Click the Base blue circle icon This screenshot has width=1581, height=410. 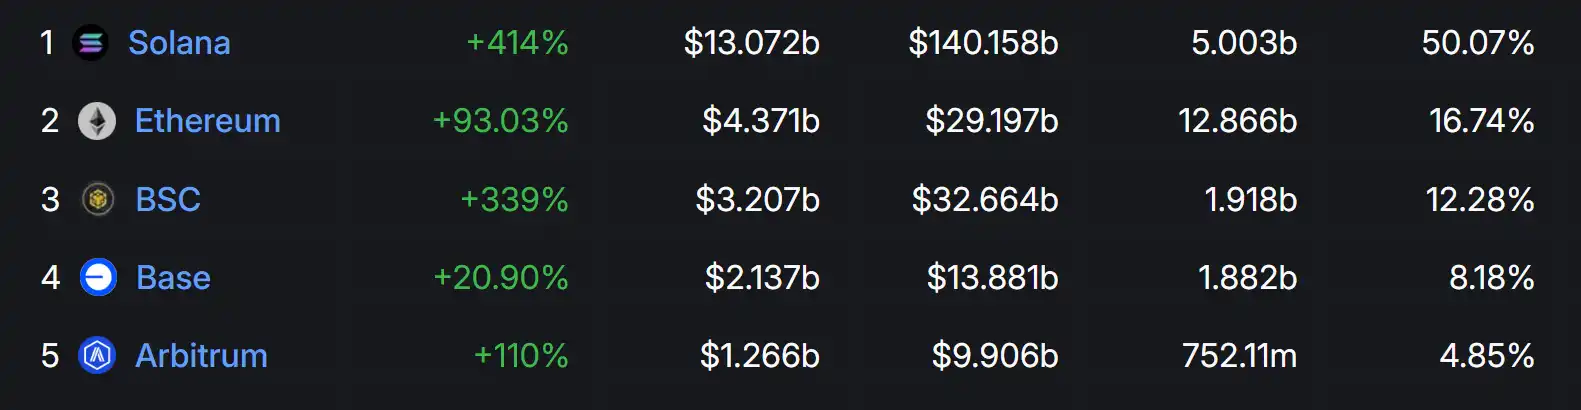tap(98, 277)
